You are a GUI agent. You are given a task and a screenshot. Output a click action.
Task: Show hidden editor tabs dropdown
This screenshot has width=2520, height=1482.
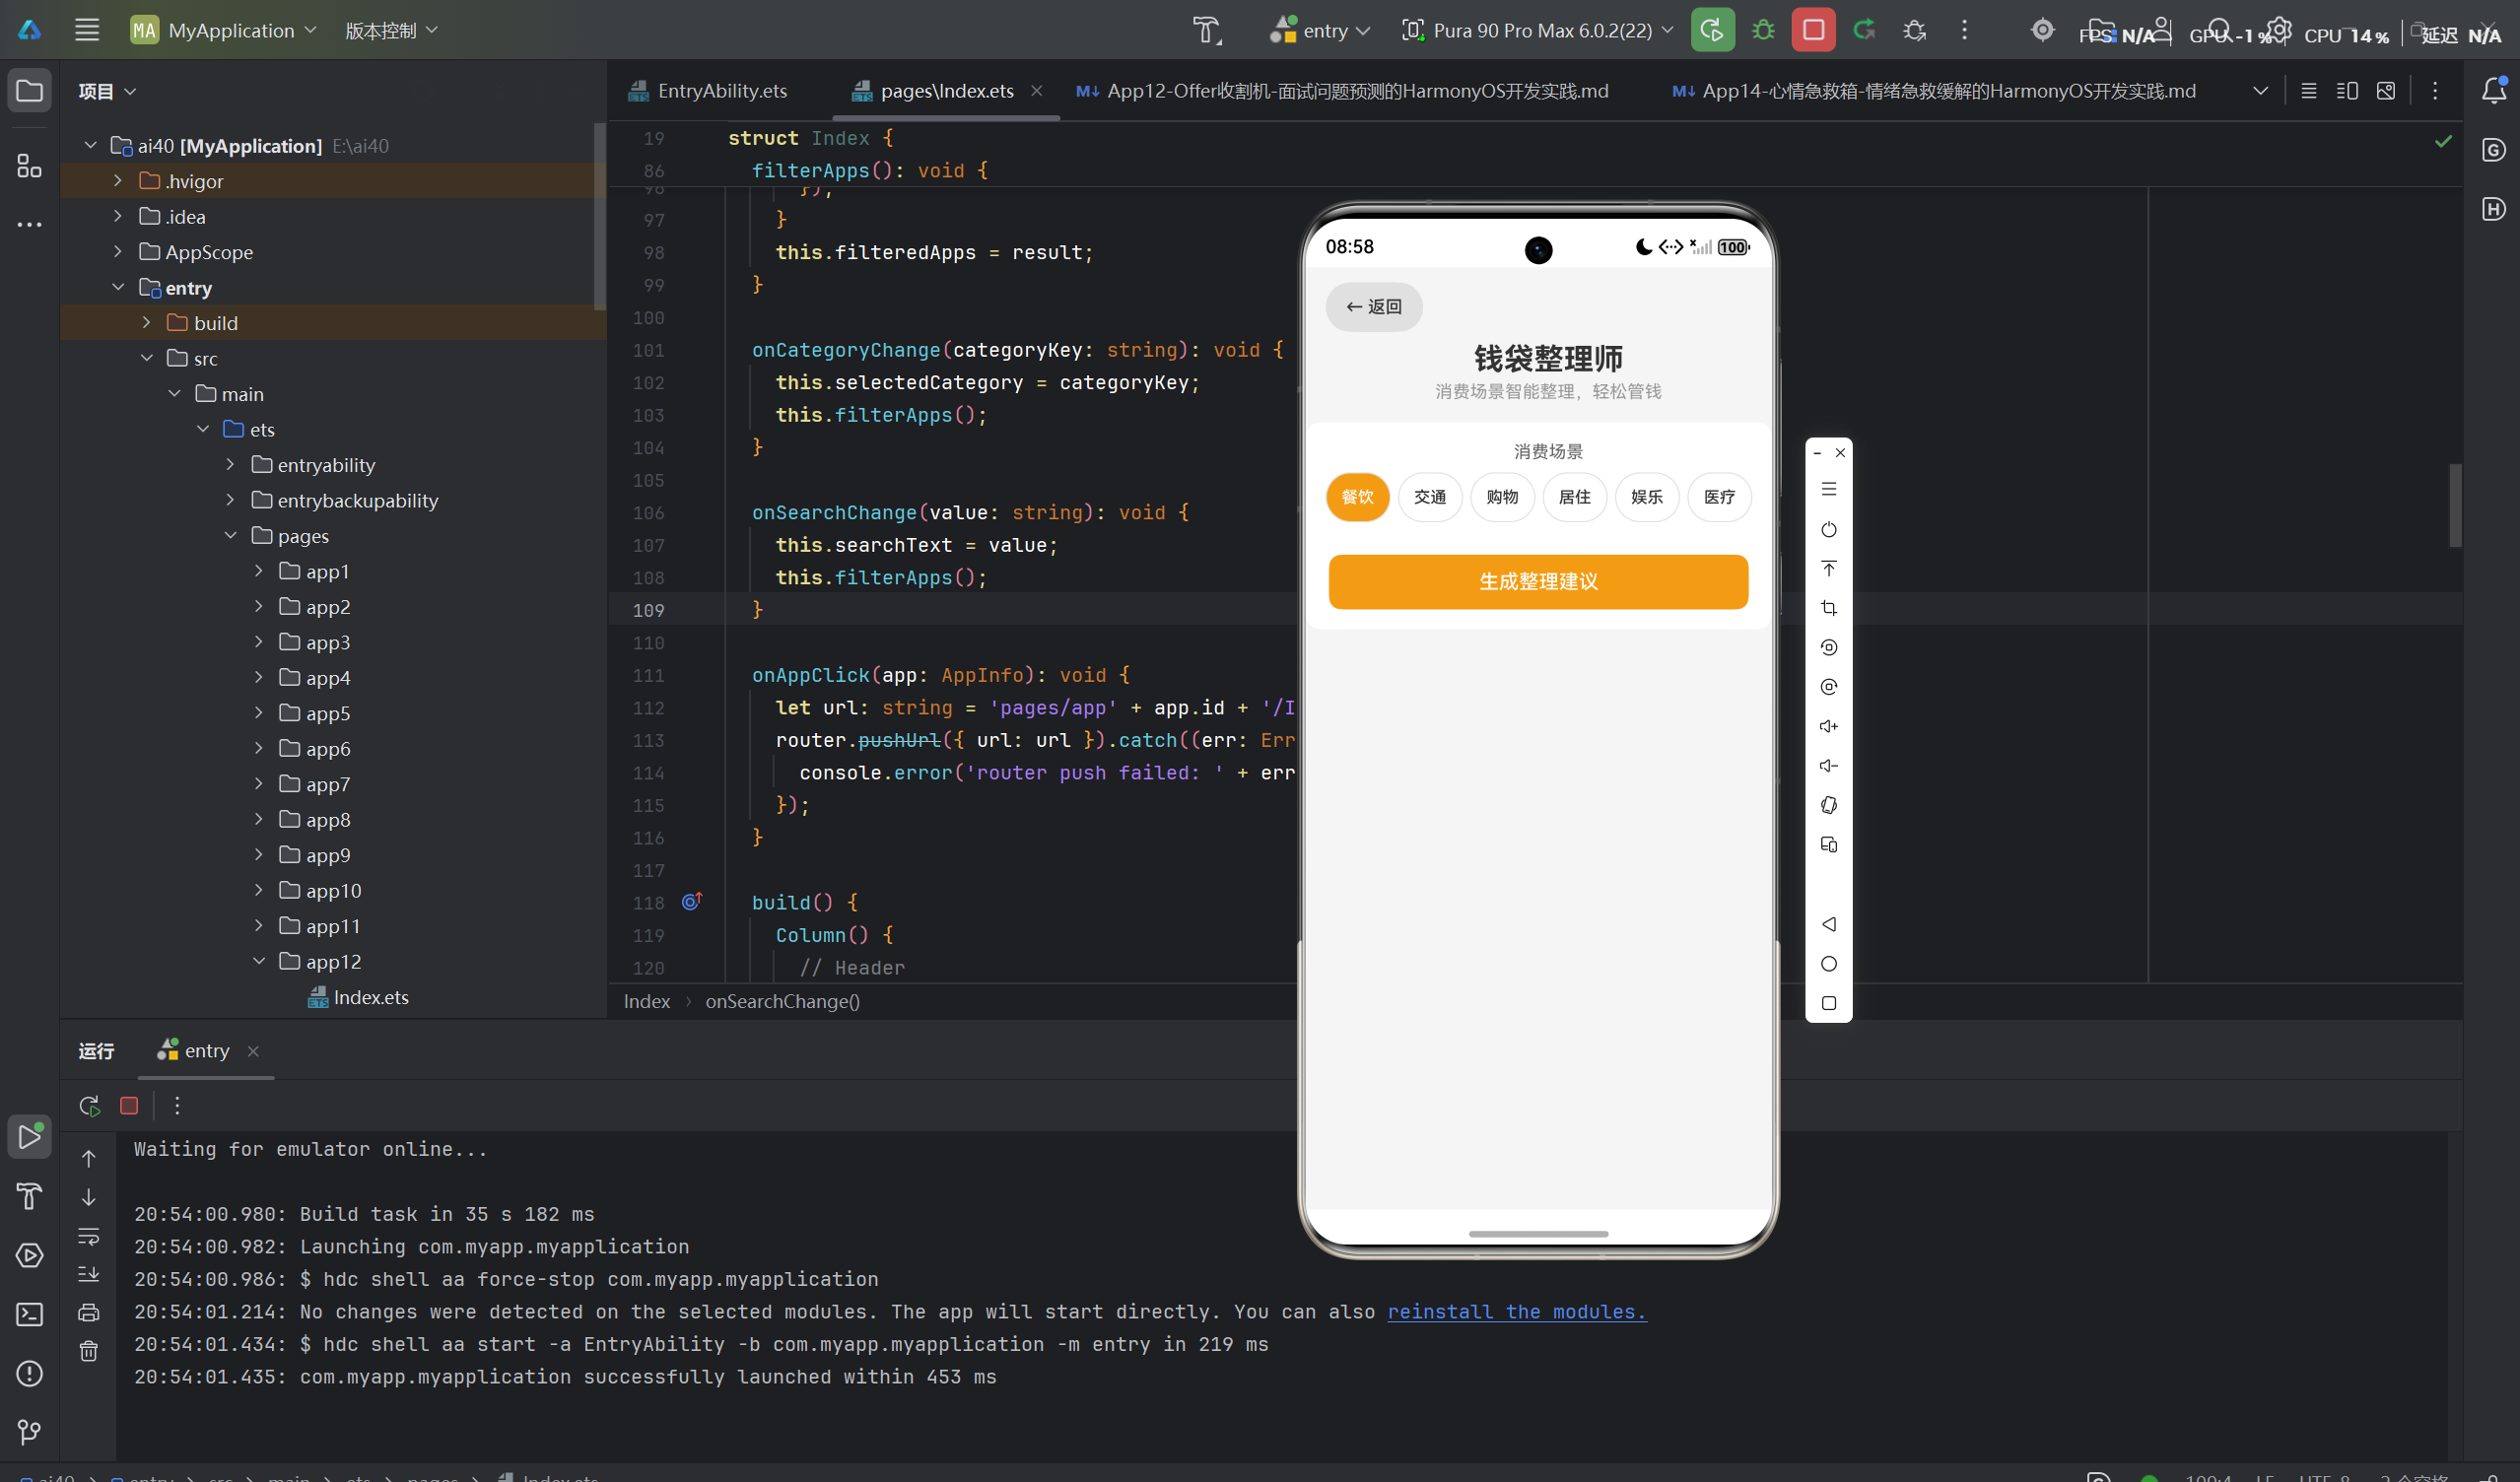(x=2260, y=91)
